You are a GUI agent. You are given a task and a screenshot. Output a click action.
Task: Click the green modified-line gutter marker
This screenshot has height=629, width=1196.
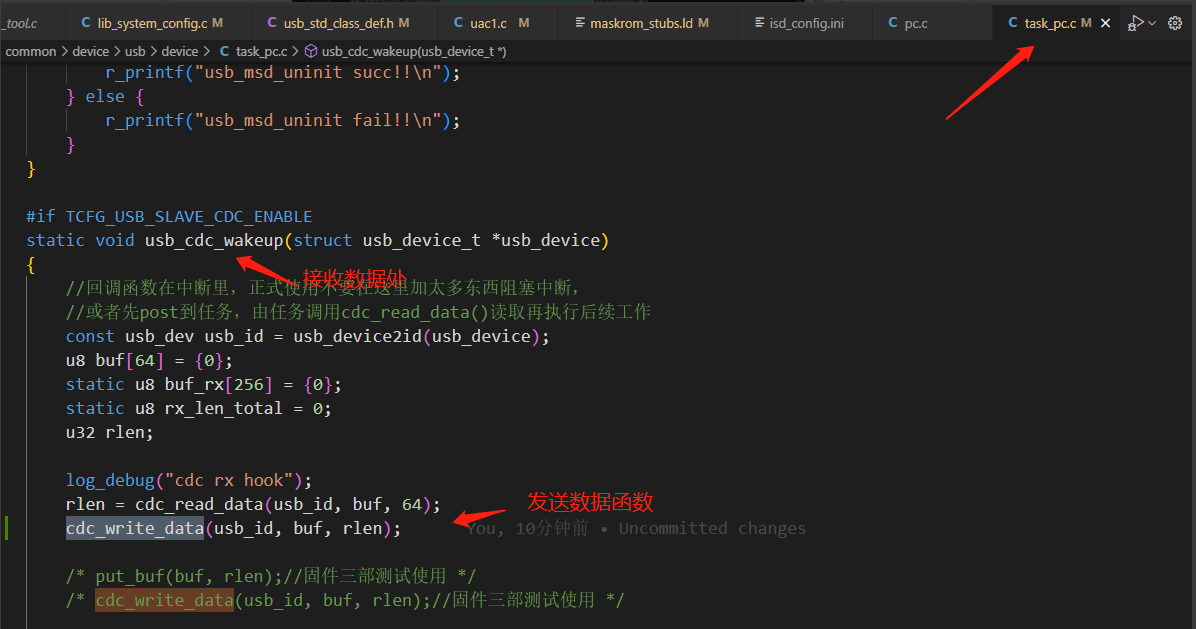7,528
